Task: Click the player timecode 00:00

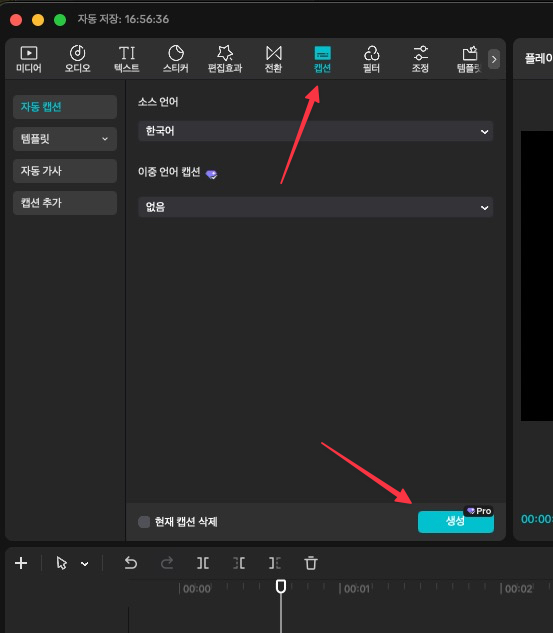Action: pos(537,519)
